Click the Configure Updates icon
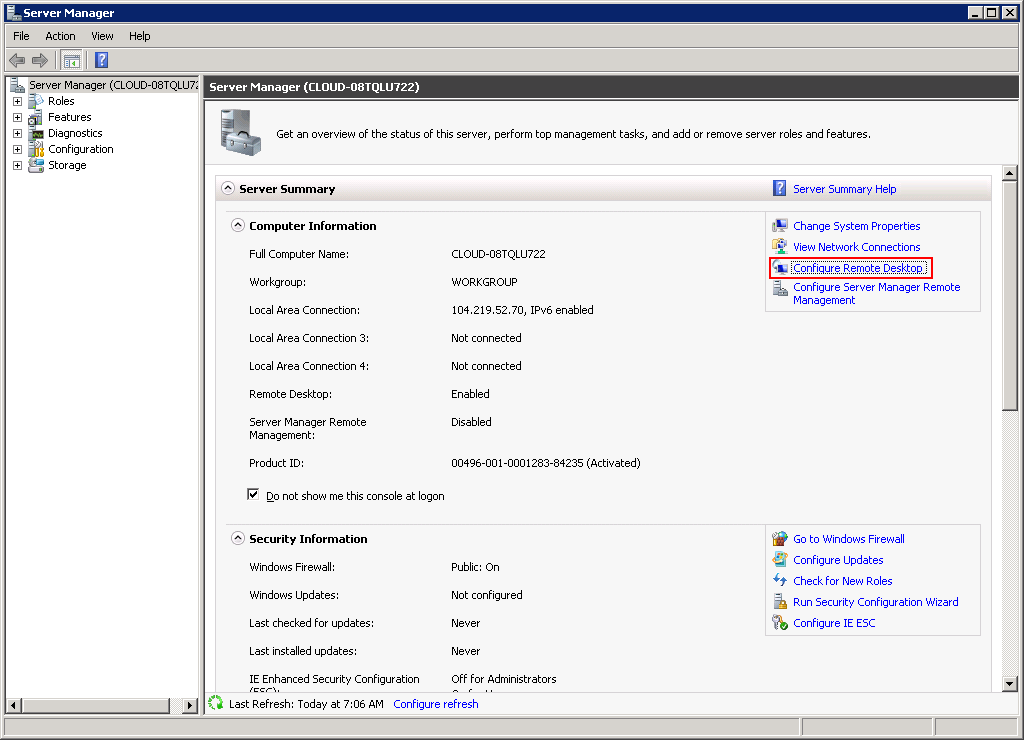The width and height of the screenshot is (1024, 740). pyautogui.click(x=780, y=559)
